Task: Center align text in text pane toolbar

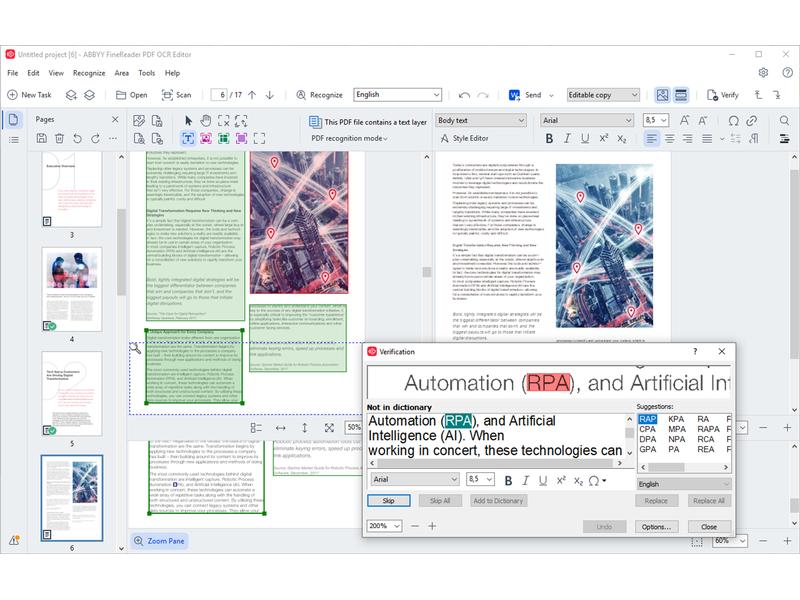Action: [x=670, y=138]
